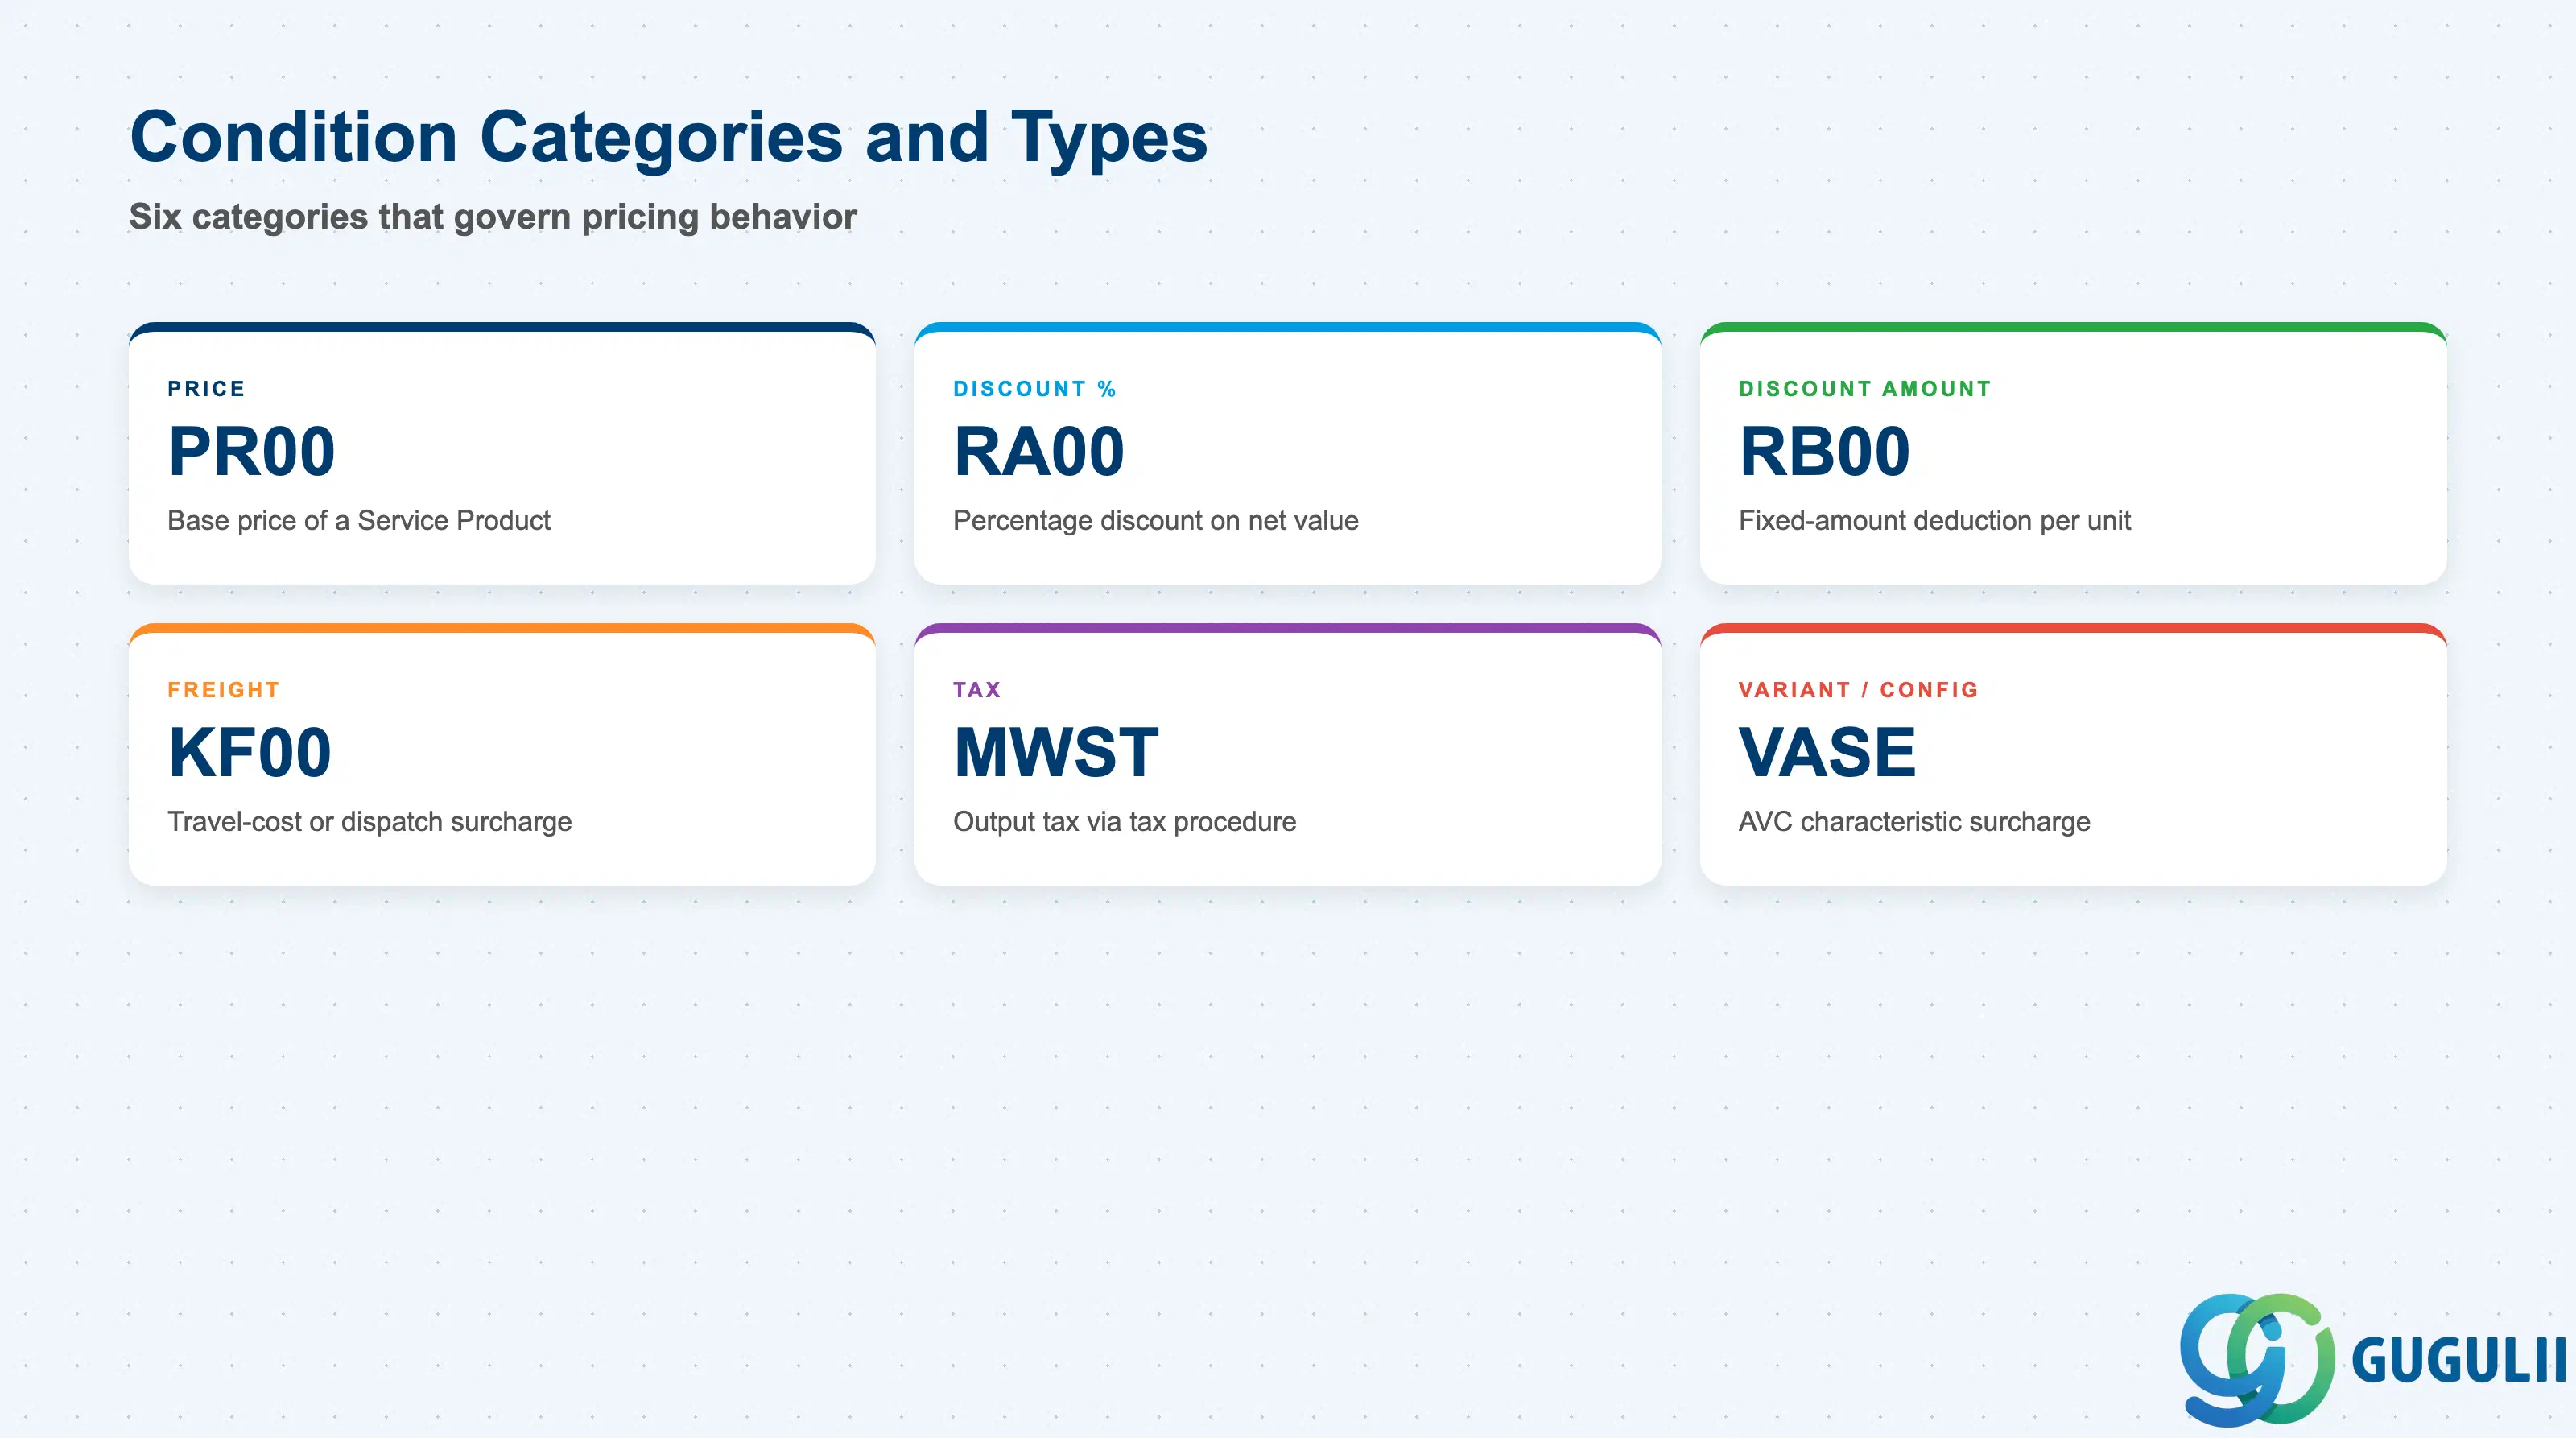Click the orange FREIGHT card top bar
Screen dimensions: 2576x1438
tap(502, 628)
